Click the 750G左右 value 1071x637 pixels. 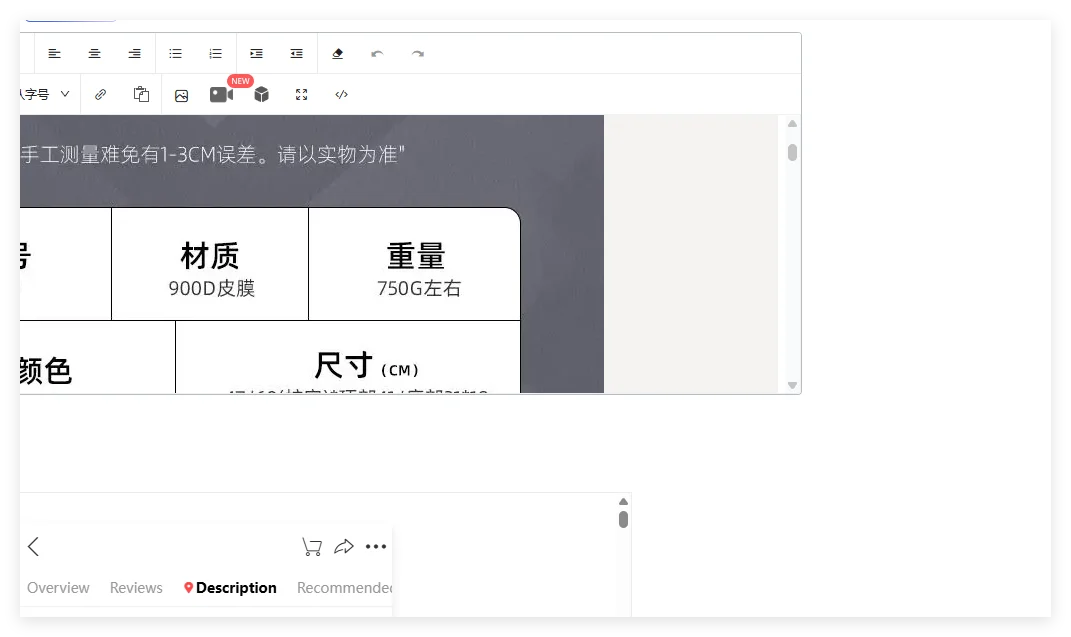[x=419, y=288]
